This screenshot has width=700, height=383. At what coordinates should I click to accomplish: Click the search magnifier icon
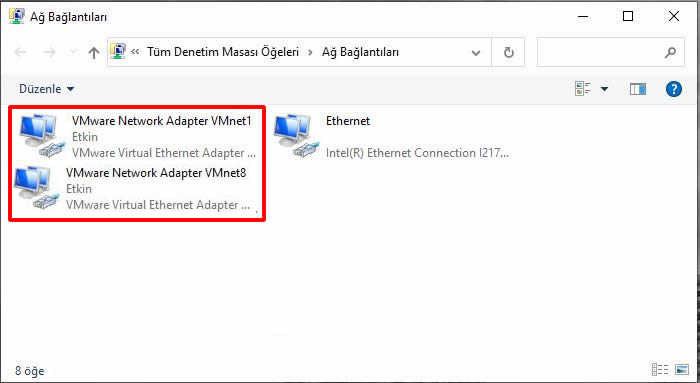click(x=670, y=52)
